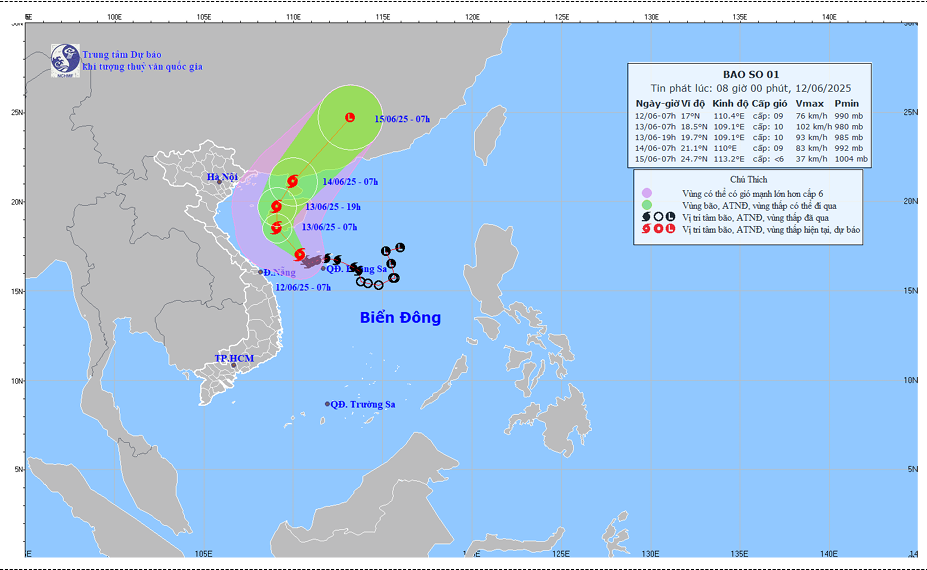Screen dimensions: 927x570
Task: Click the Biển Đông sea label
Action: (x=400, y=318)
